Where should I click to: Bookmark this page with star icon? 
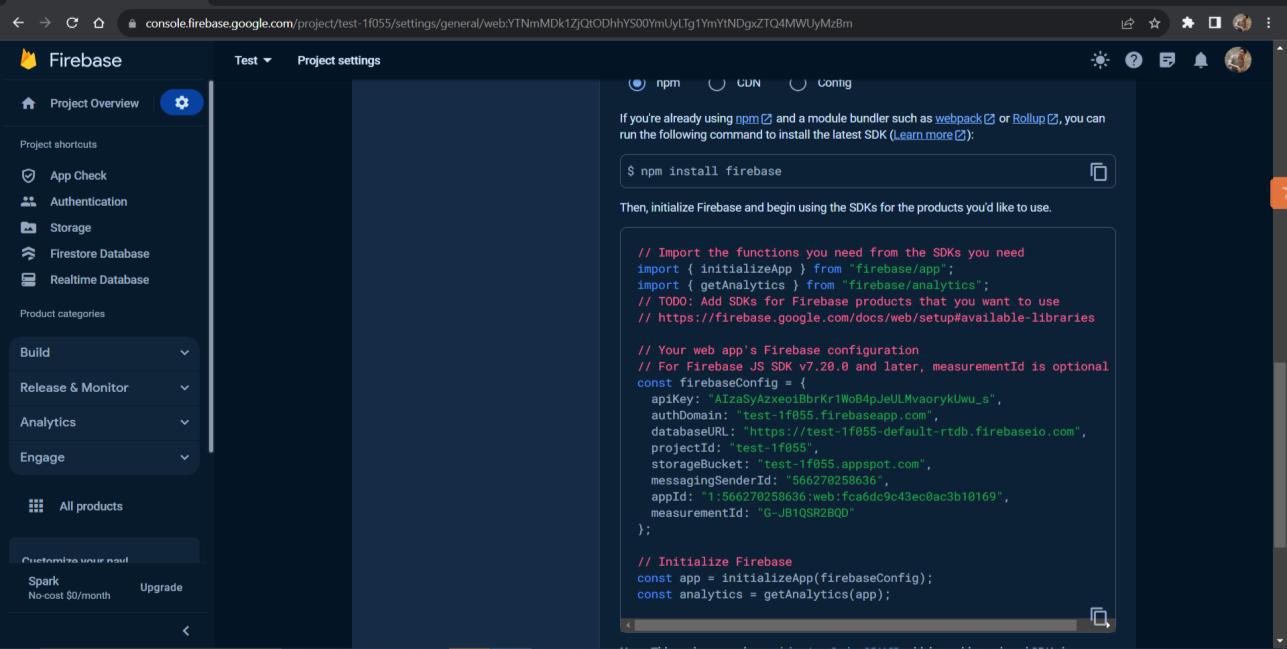pyautogui.click(x=1155, y=22)
